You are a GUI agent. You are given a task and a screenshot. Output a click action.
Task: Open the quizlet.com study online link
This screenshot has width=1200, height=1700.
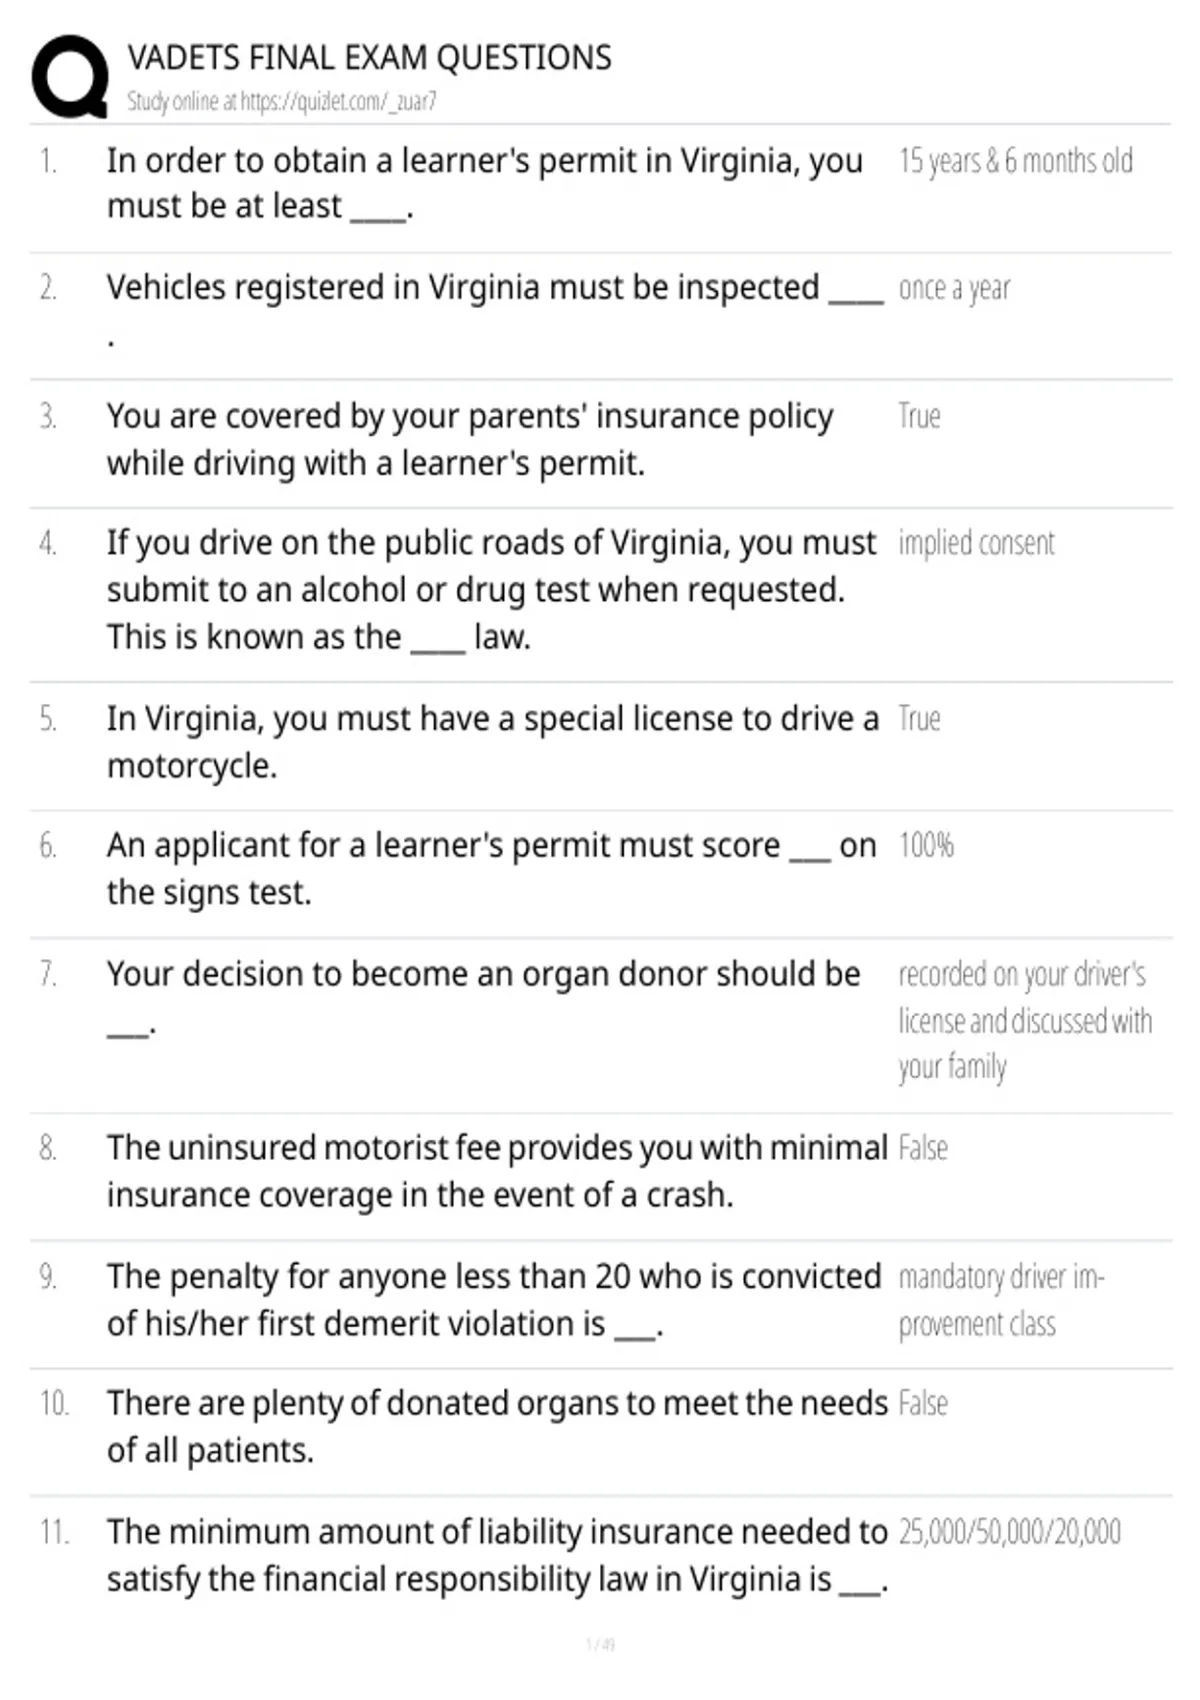[281, 101]
